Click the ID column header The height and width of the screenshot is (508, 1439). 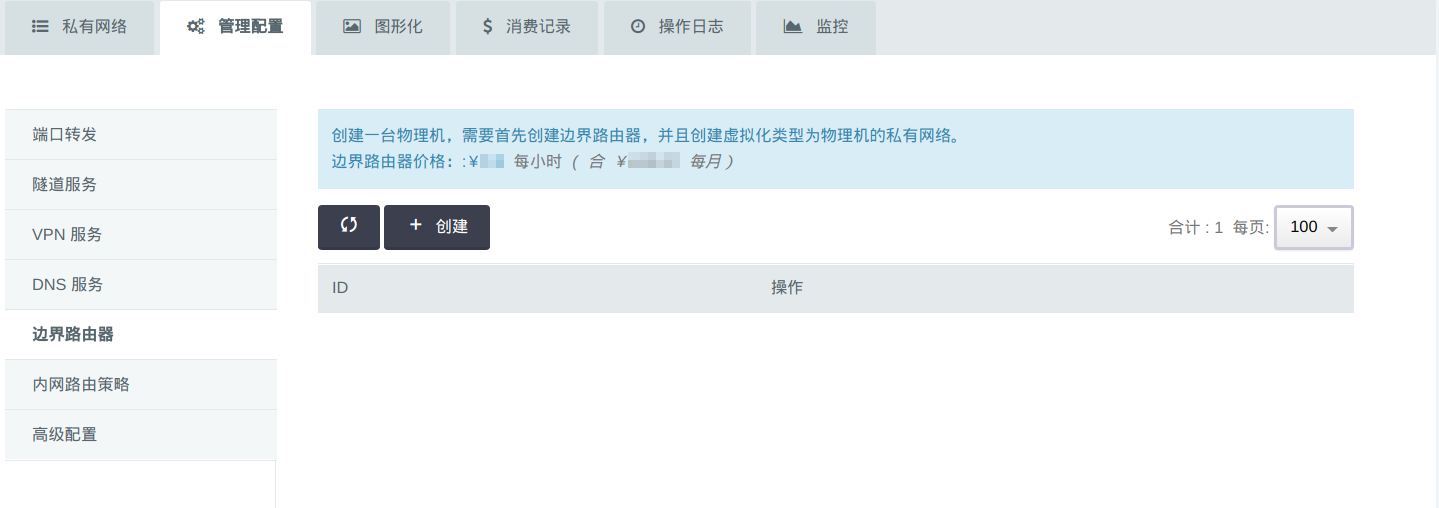point(340,288)
